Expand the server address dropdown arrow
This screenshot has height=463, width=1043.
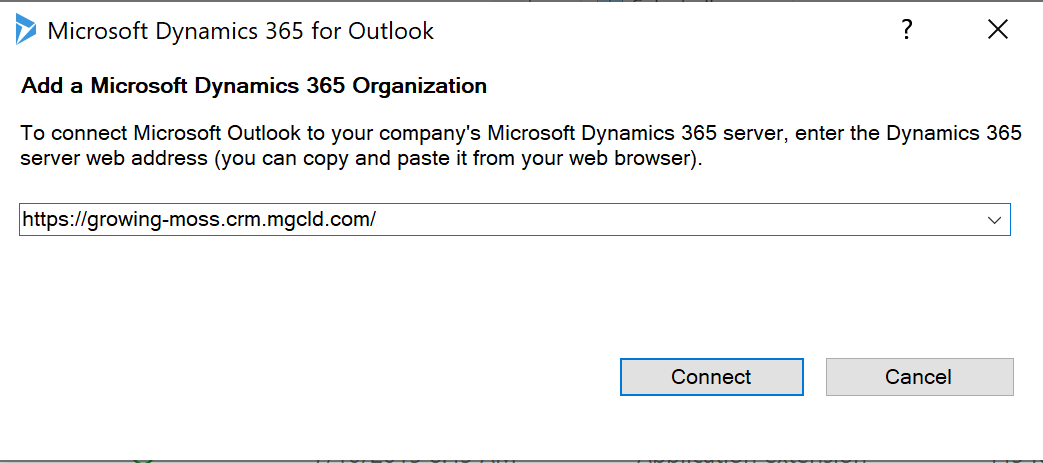994,220
